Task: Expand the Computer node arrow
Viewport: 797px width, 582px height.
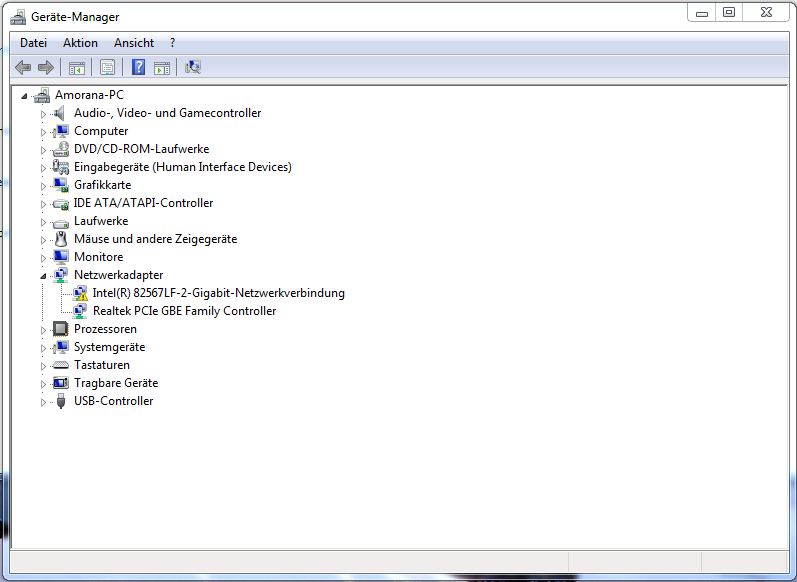Action: (43, 132)
